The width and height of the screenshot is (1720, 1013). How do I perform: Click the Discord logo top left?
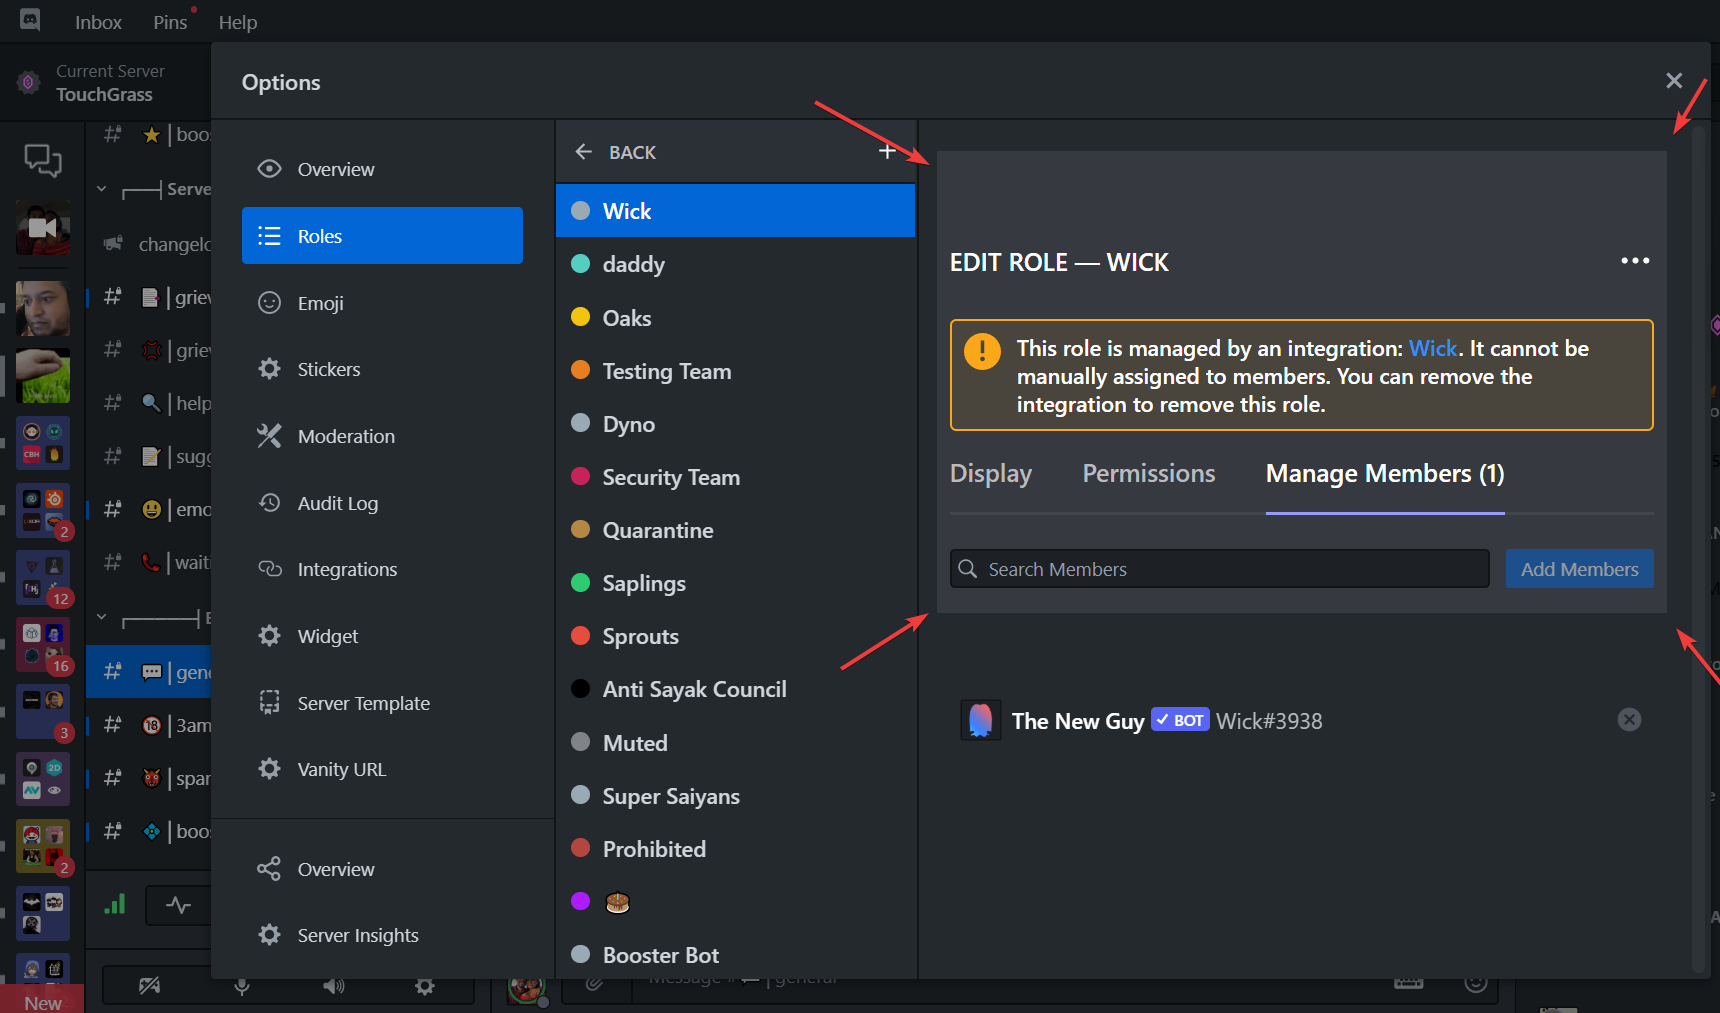(27, 20)
